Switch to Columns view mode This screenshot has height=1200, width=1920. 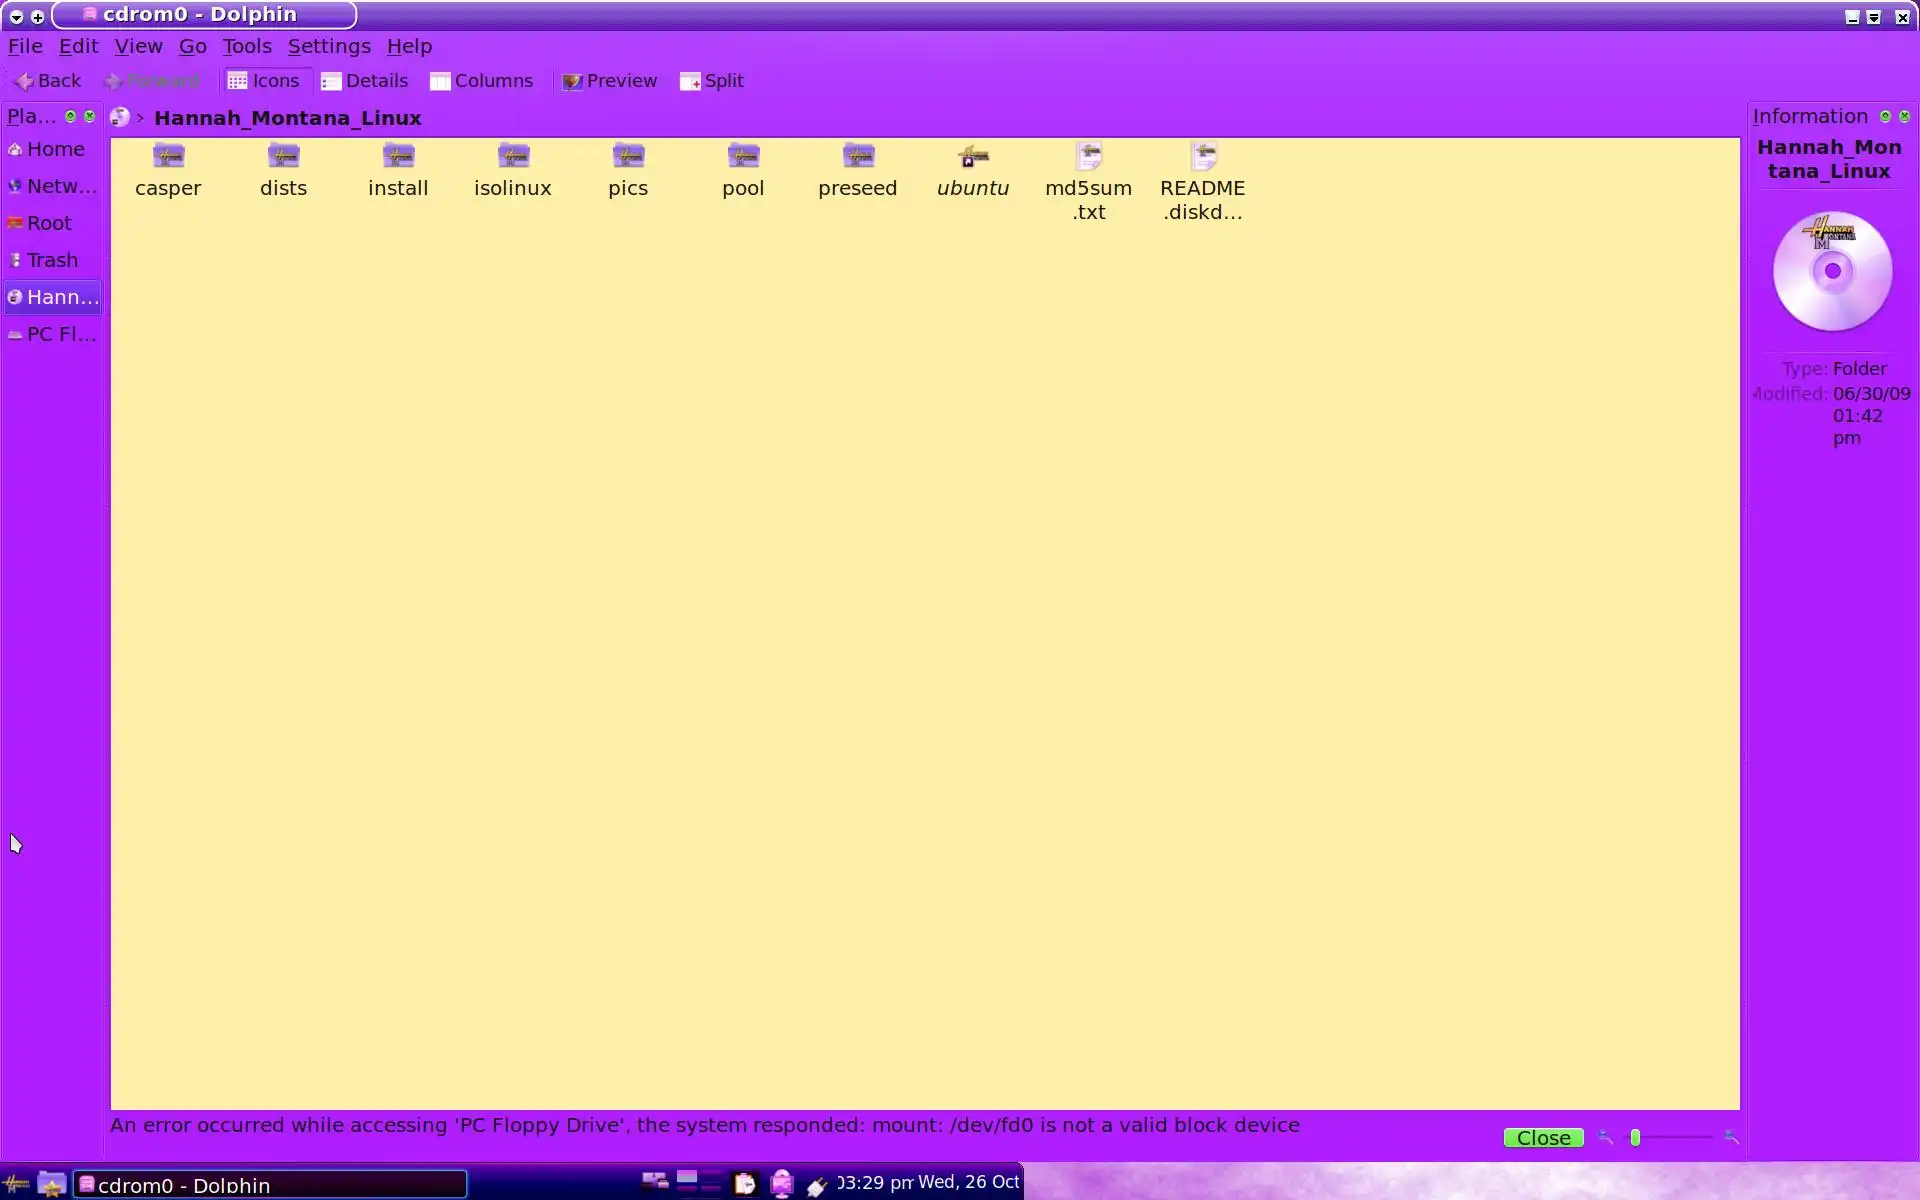point(481,81)
